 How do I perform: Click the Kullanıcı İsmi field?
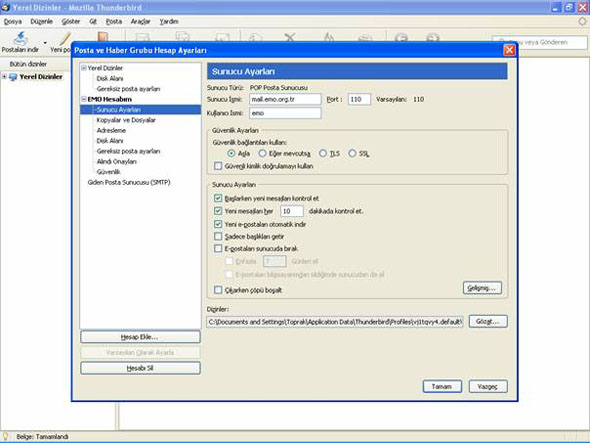click(x=285, y=113)
